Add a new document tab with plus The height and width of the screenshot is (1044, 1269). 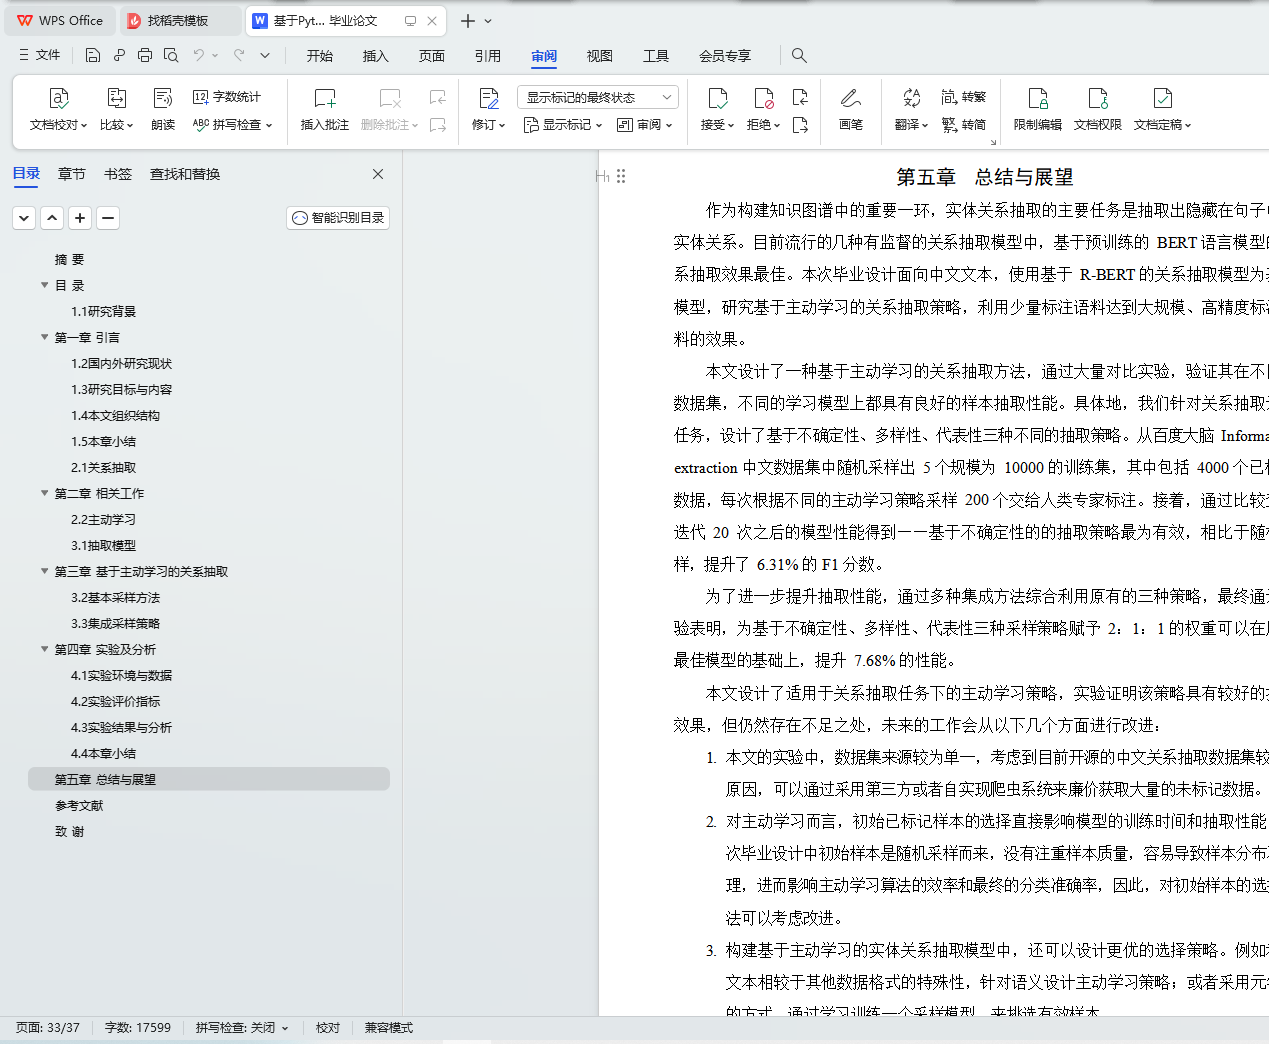click(467, 20)
